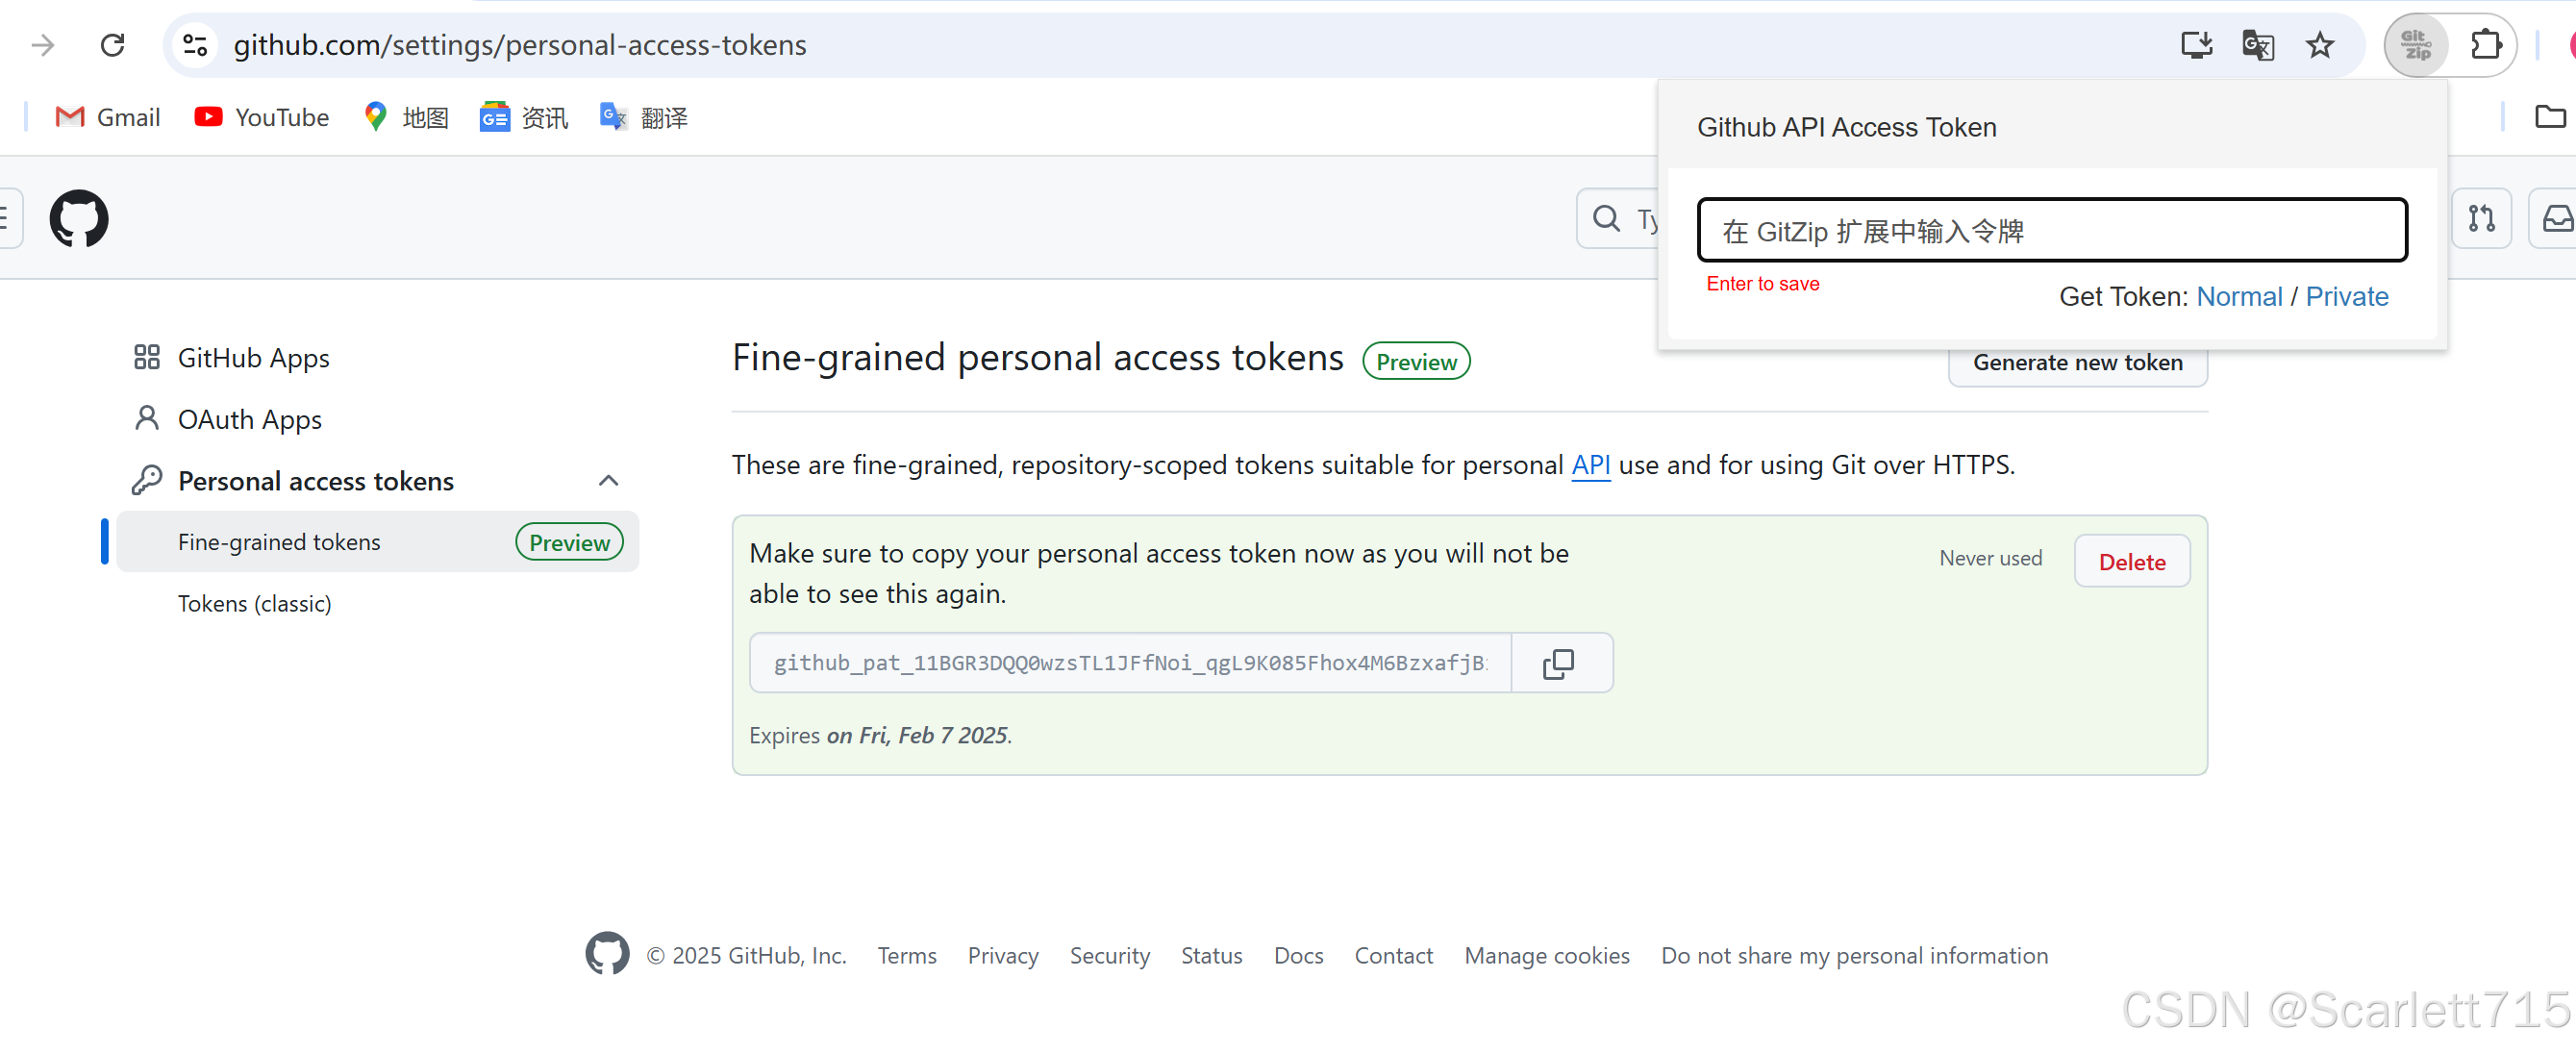Click the GitHub octocat logo
The width and height of the screenshot is (2576, 1053).
click(79, 218)
